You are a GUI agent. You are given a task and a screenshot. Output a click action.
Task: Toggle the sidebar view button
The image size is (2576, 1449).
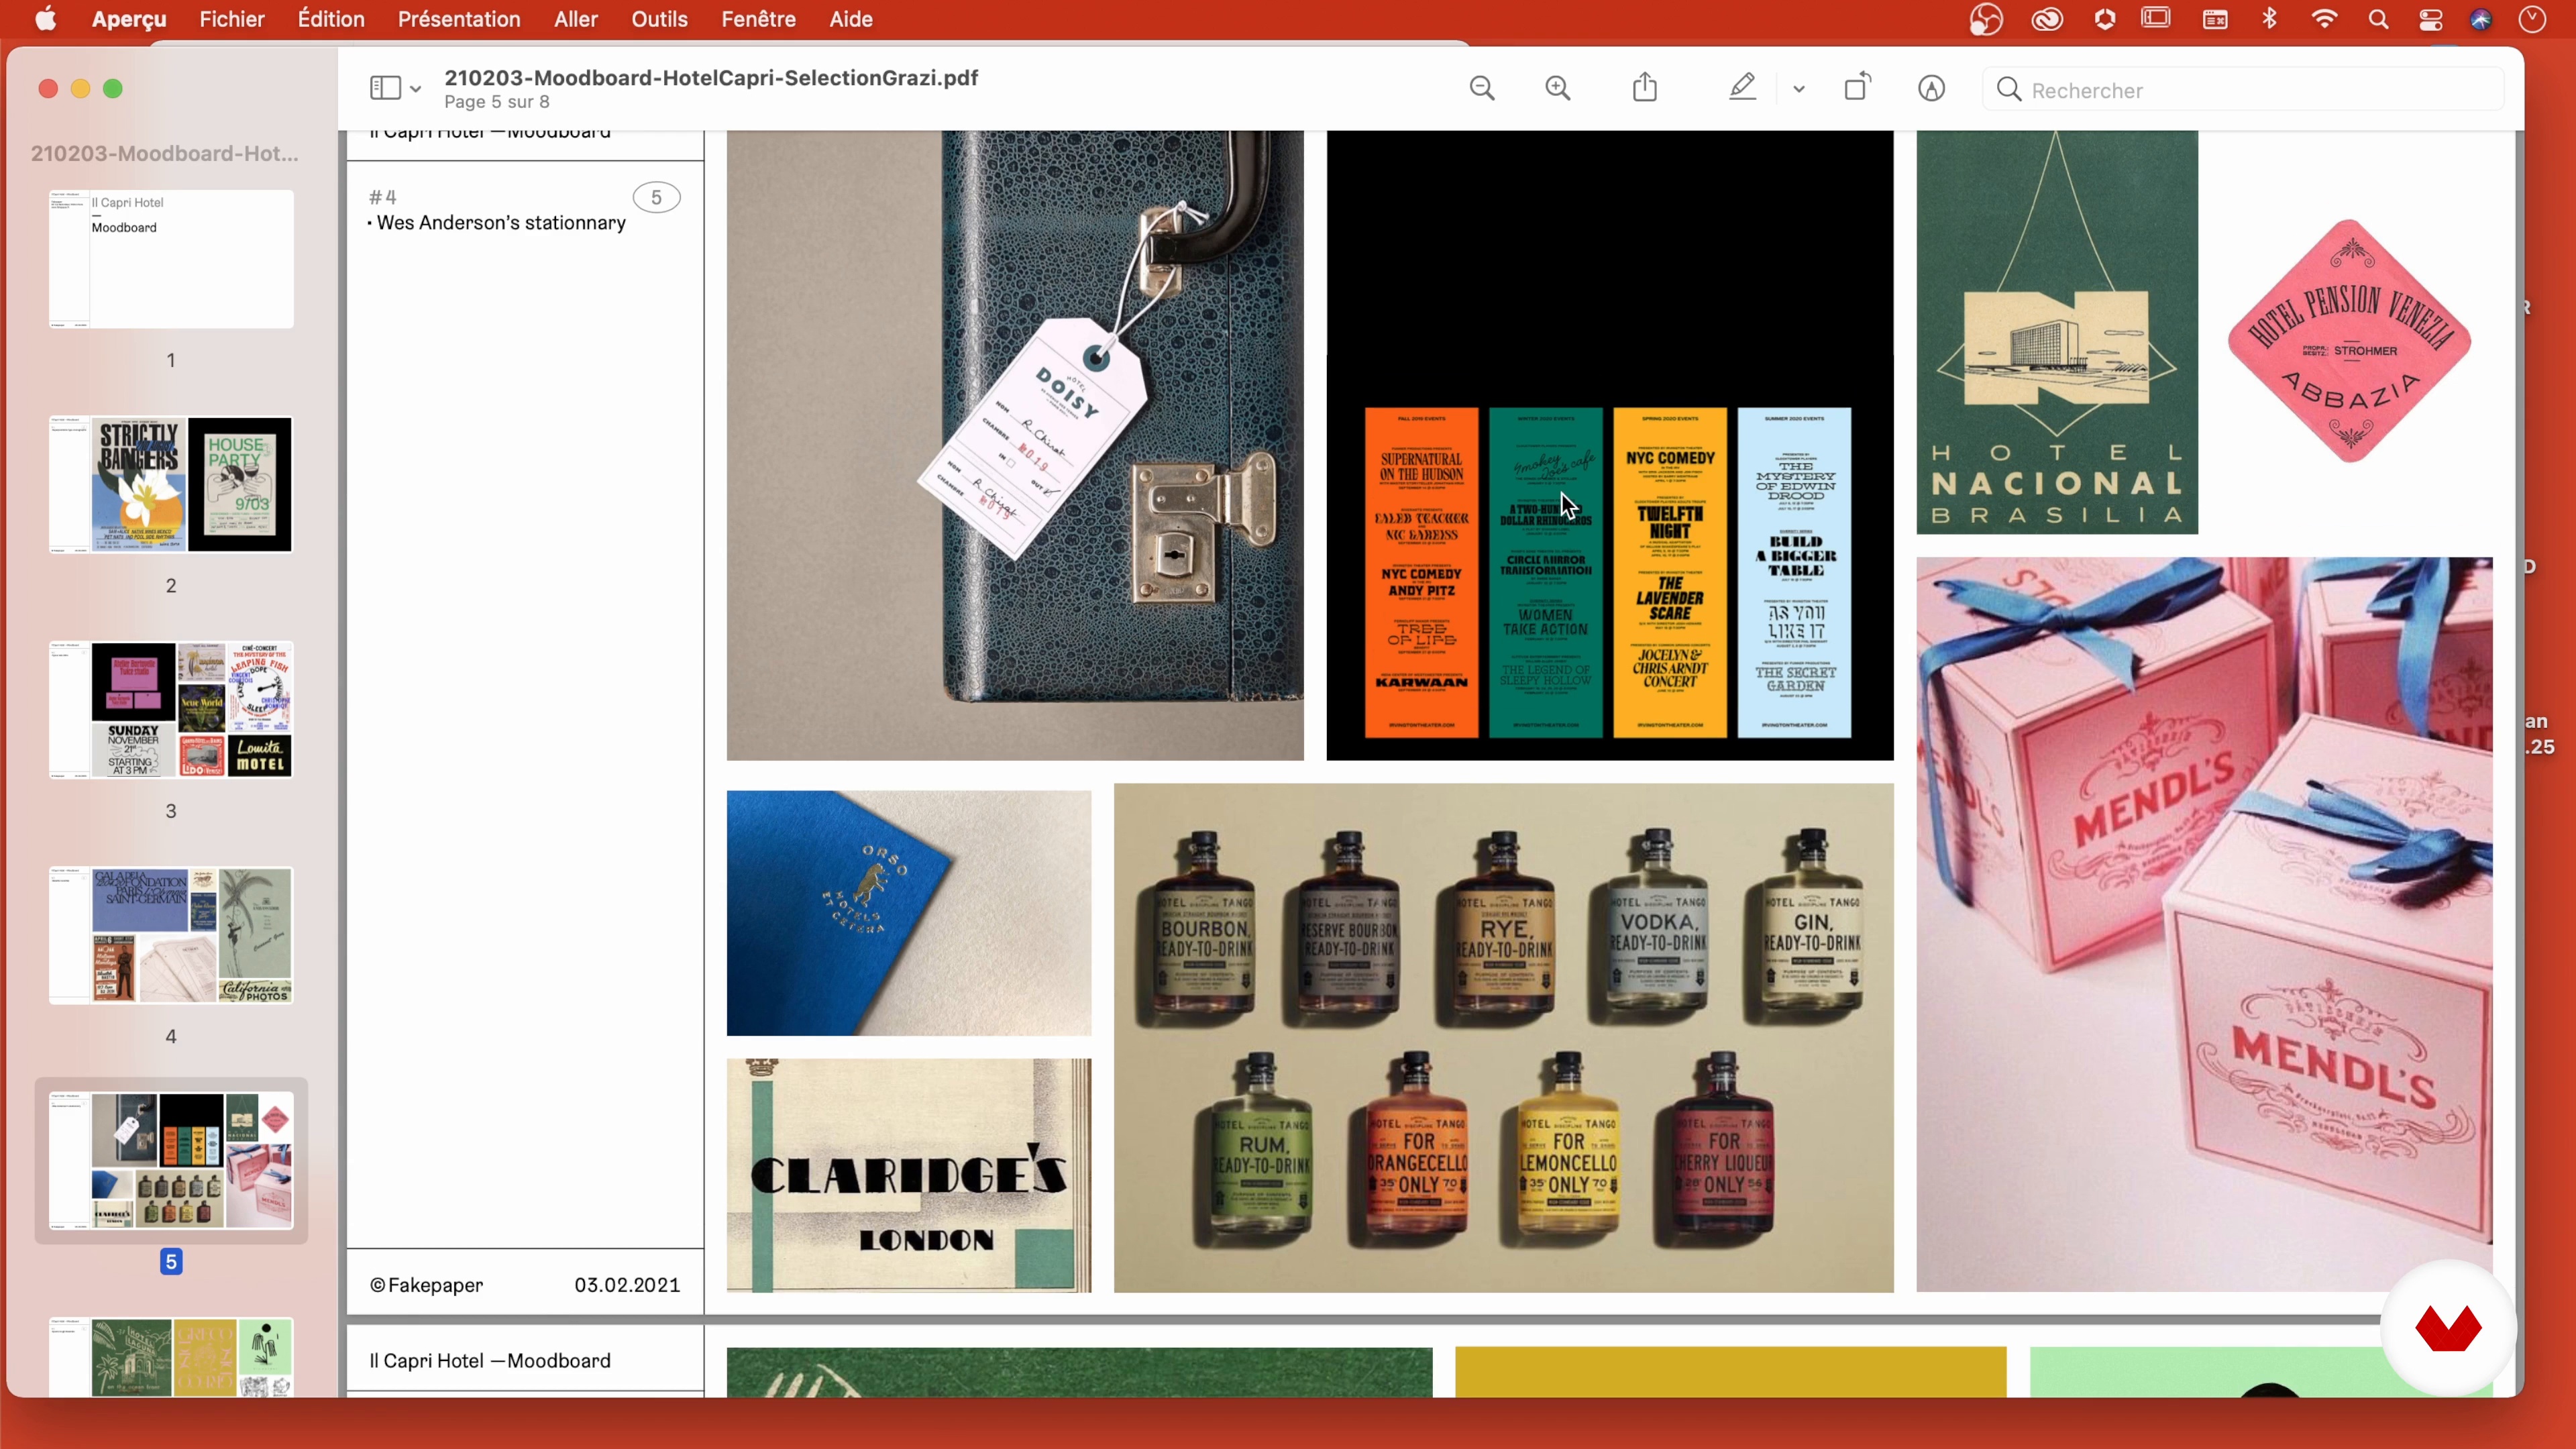tap(385, 89)
